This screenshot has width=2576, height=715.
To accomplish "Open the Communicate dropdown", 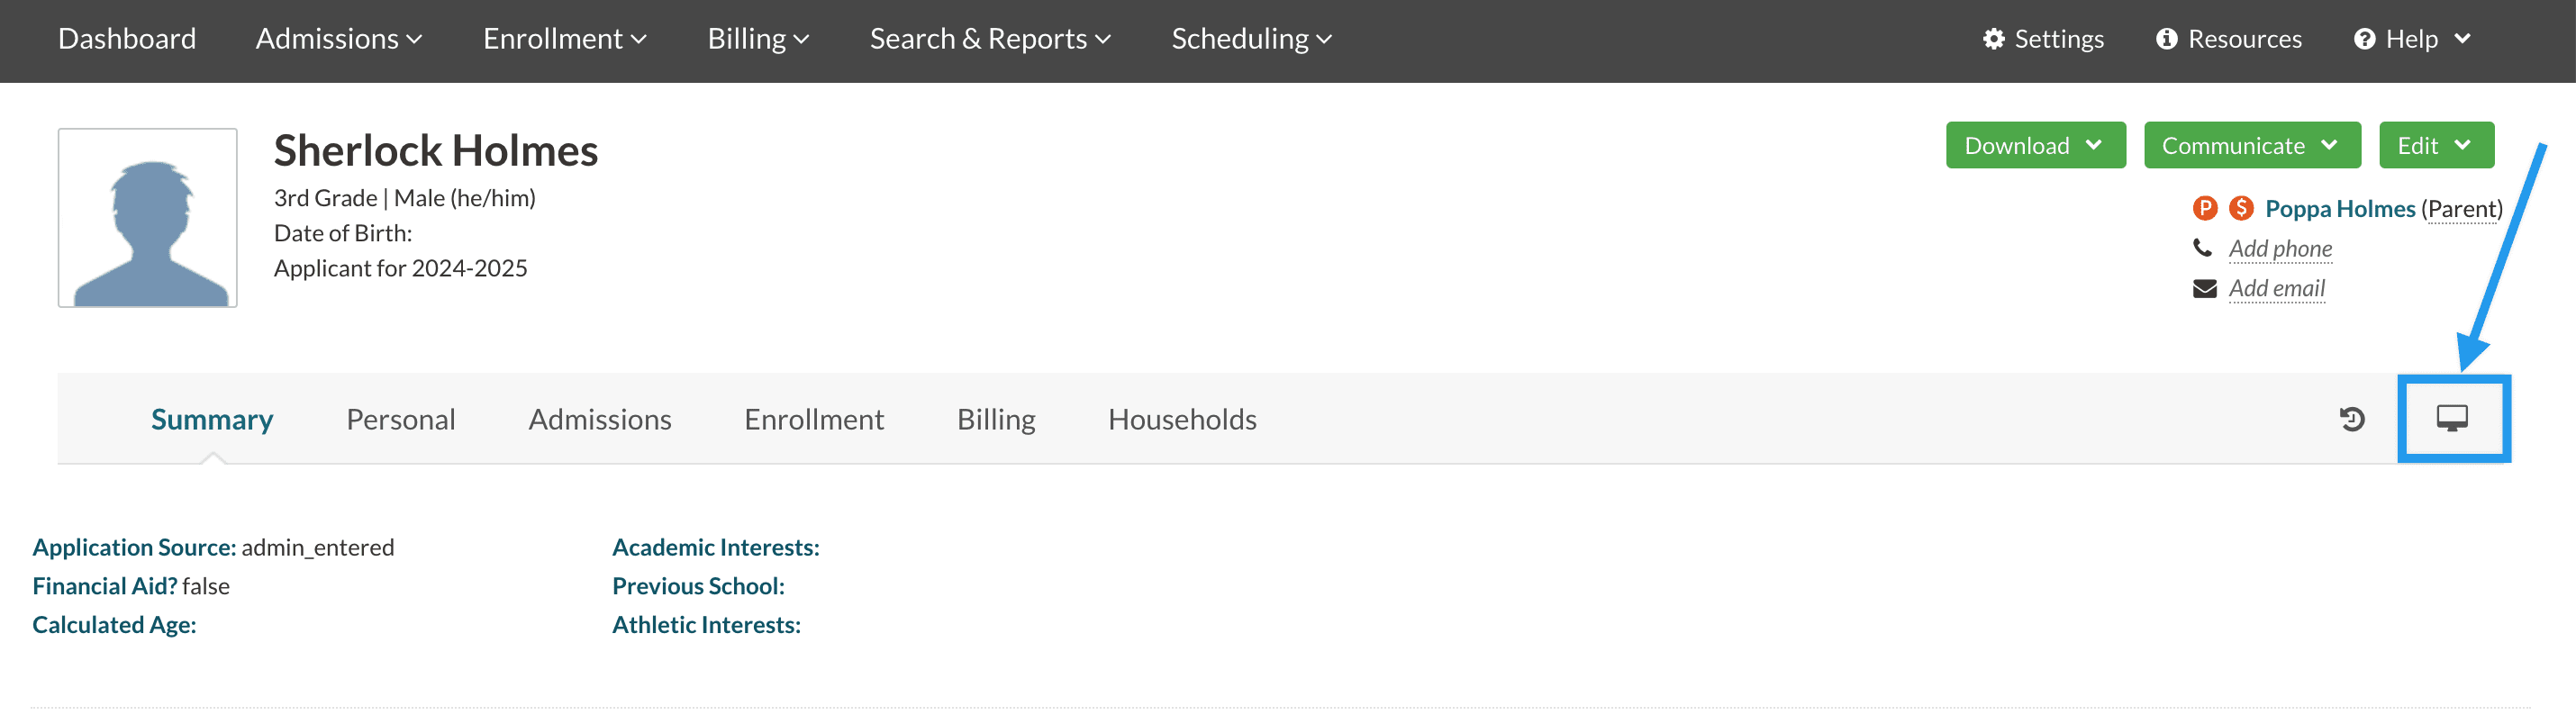I will [x=2251, y=145].
